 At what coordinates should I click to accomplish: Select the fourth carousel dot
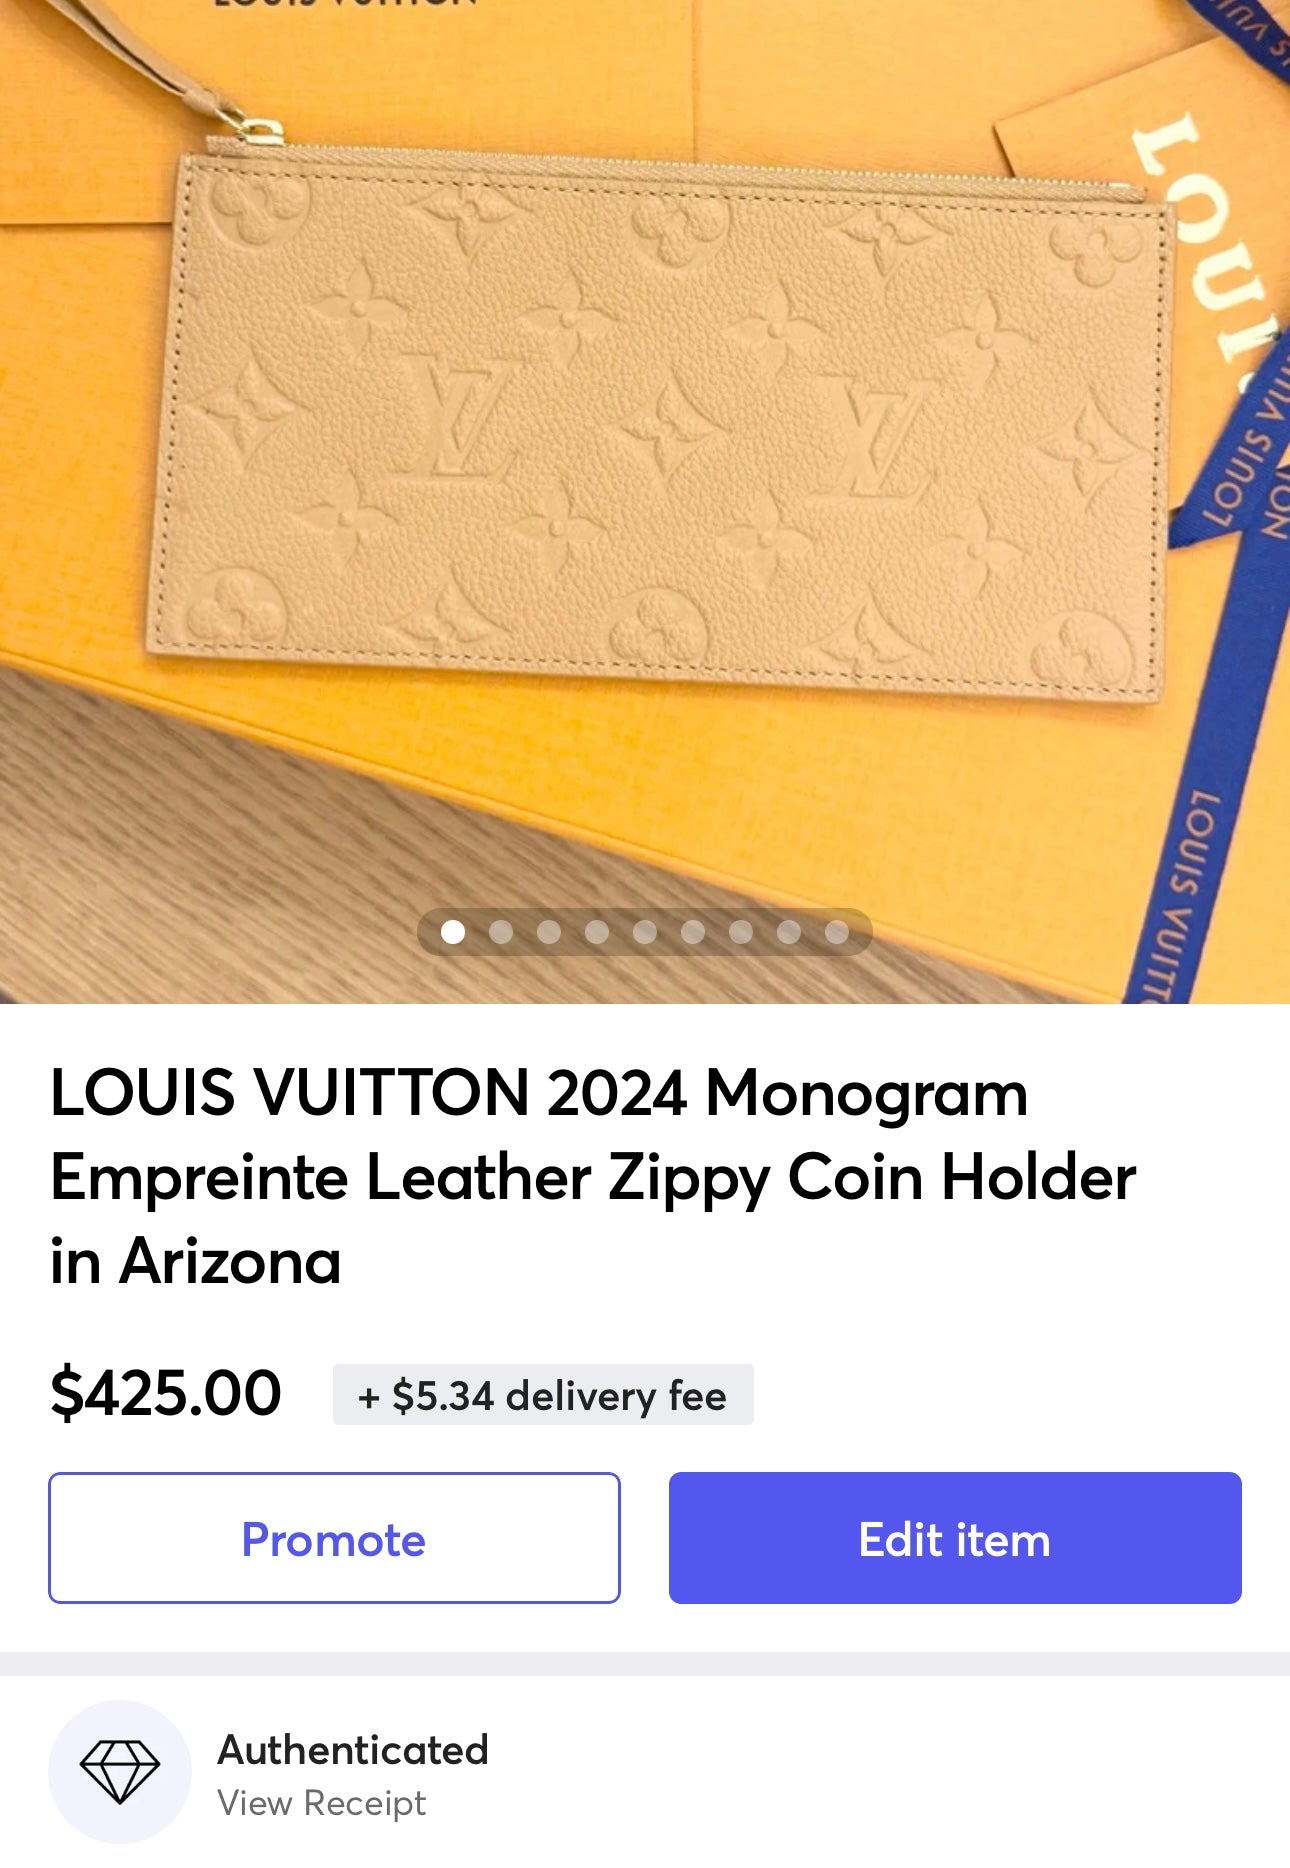click(597, 932)
